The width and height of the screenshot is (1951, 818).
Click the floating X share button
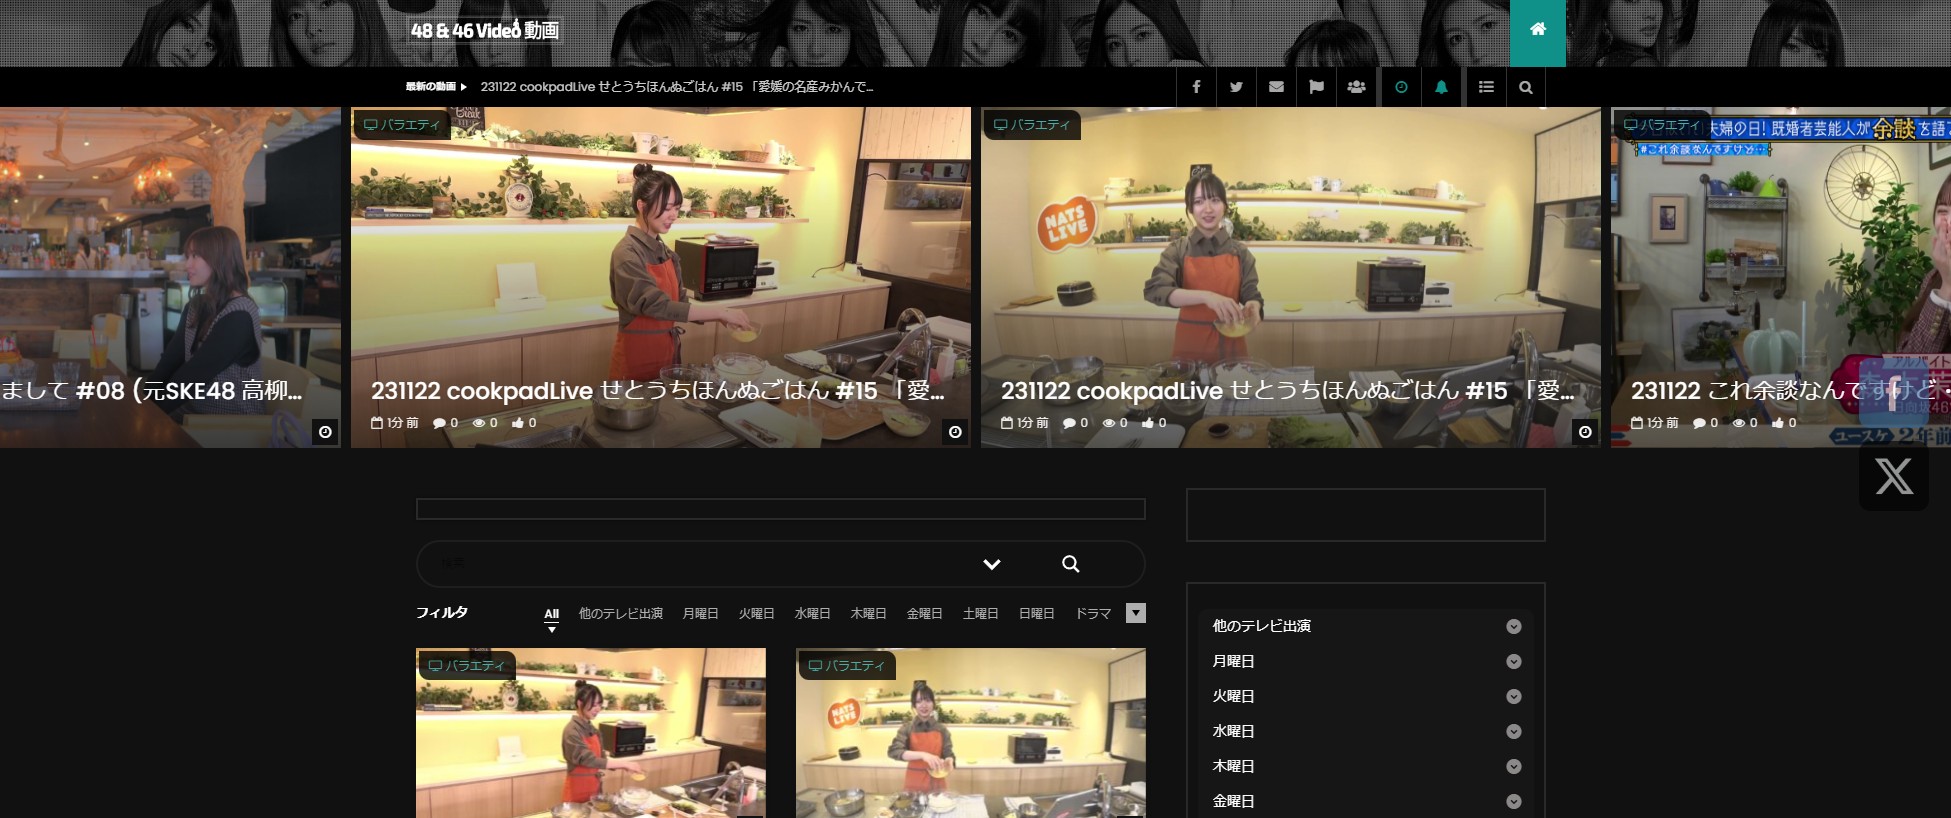click(1893, 477)
